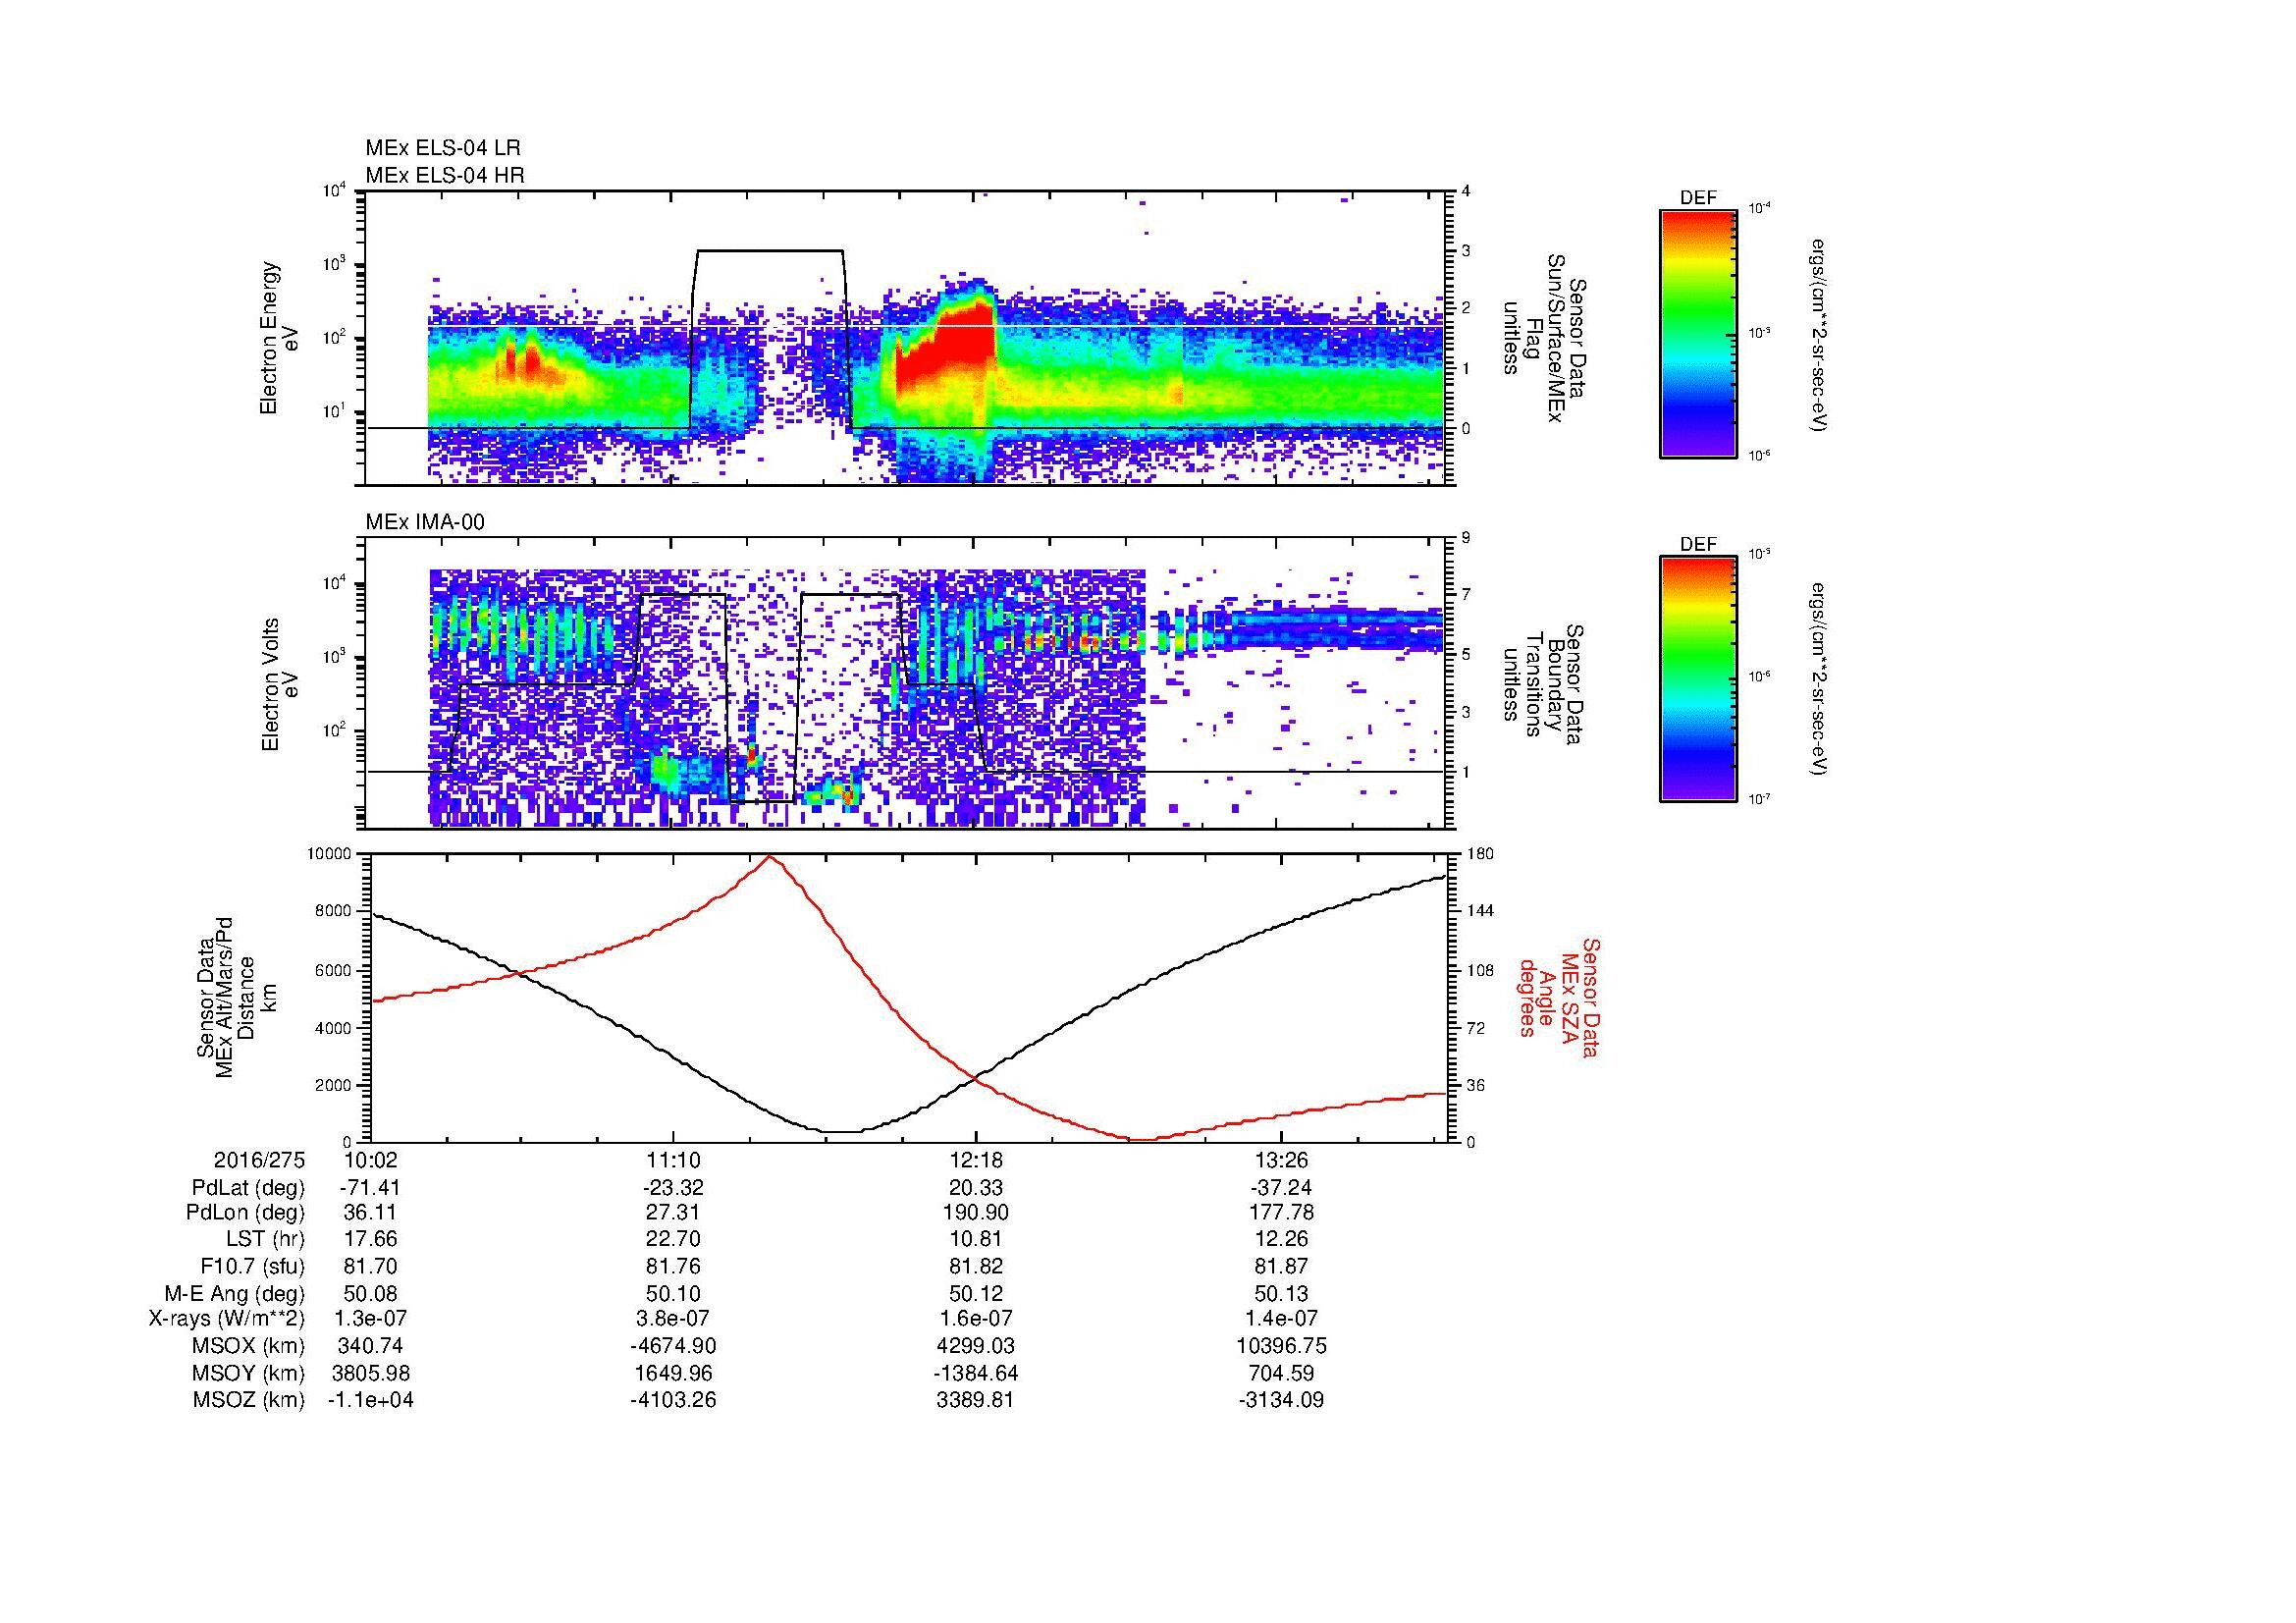Click the 'MSOY (km)' row label

pos(248,1374)
